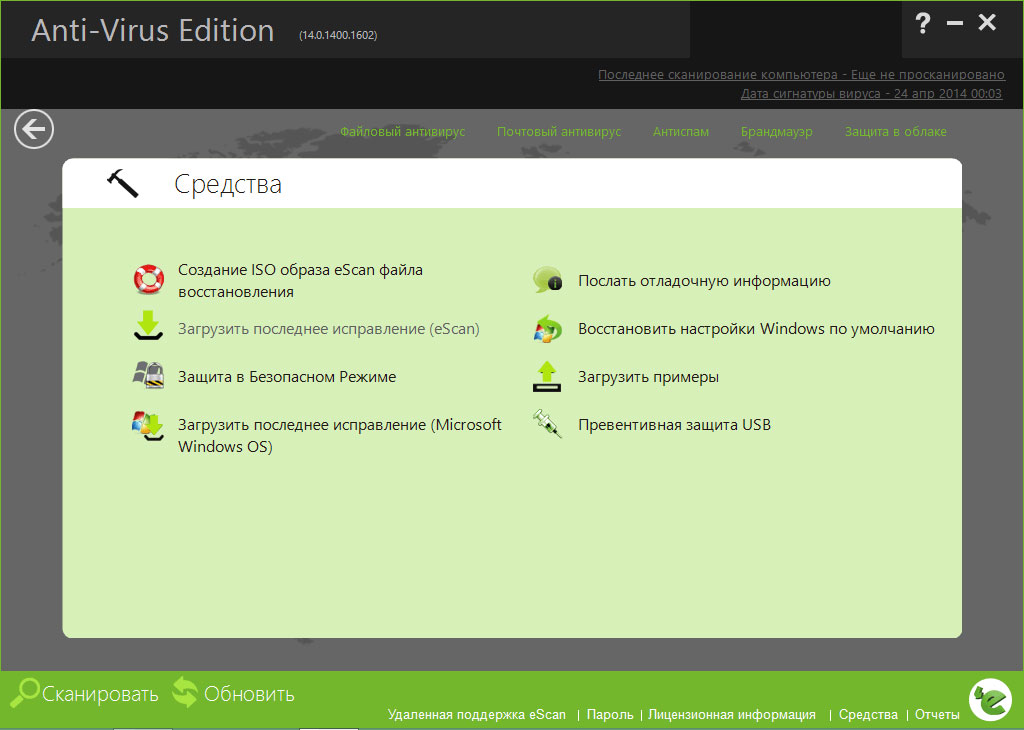
Task: Click the Дата сигнатуры вируса link
Action: pos(871,93)
